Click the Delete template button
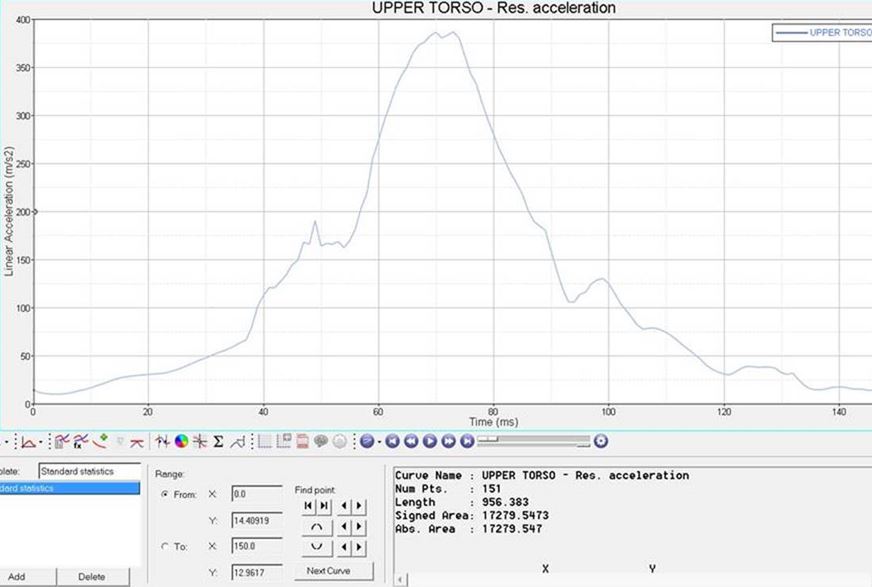 pyautogui.click(x=92, y=577)
